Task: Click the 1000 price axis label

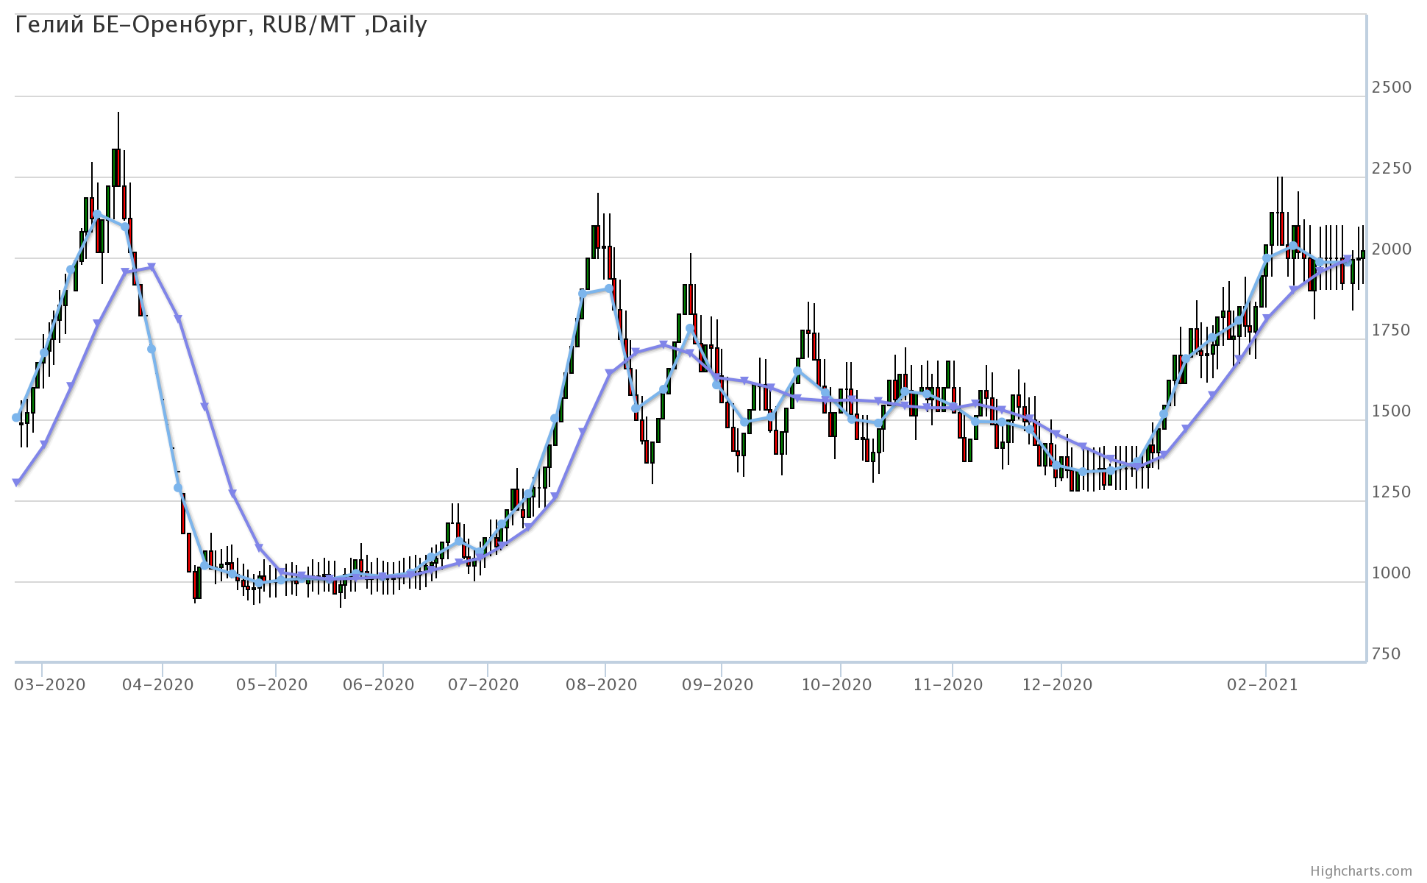Action: pyautogui.click(x=1391, y=574)
